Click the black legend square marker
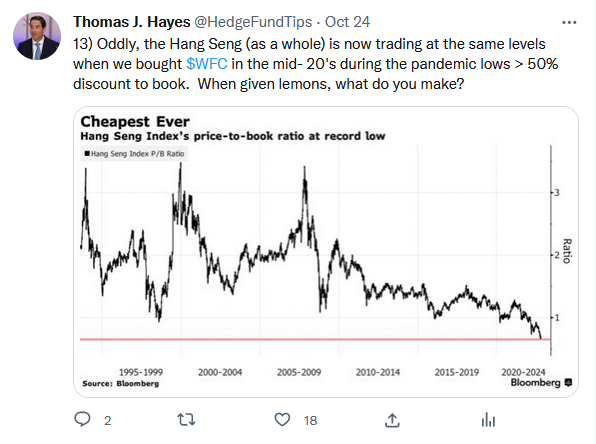The width and height of the screenshot is (596, 444). coord(87,154)
